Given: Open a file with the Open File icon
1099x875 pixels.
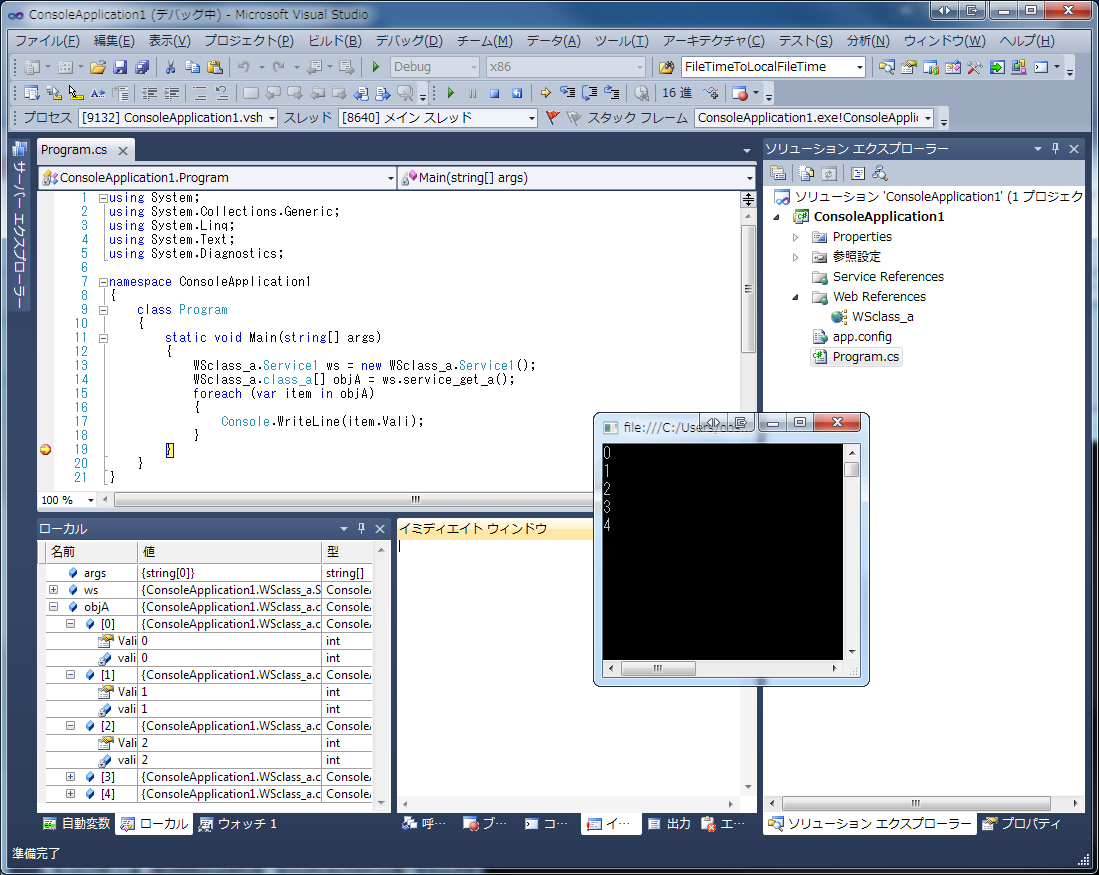Looking at the screenshot, I should 98,67.
